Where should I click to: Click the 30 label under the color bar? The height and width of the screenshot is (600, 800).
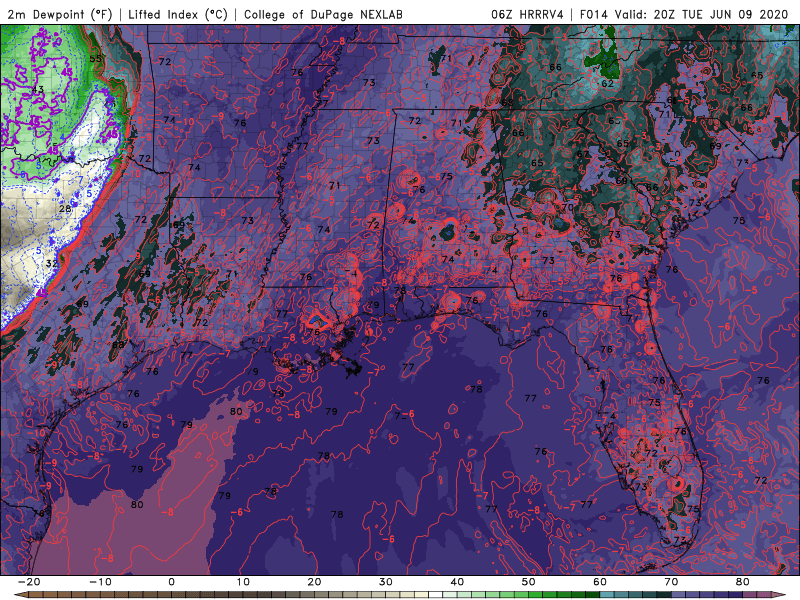click(386, 582)
